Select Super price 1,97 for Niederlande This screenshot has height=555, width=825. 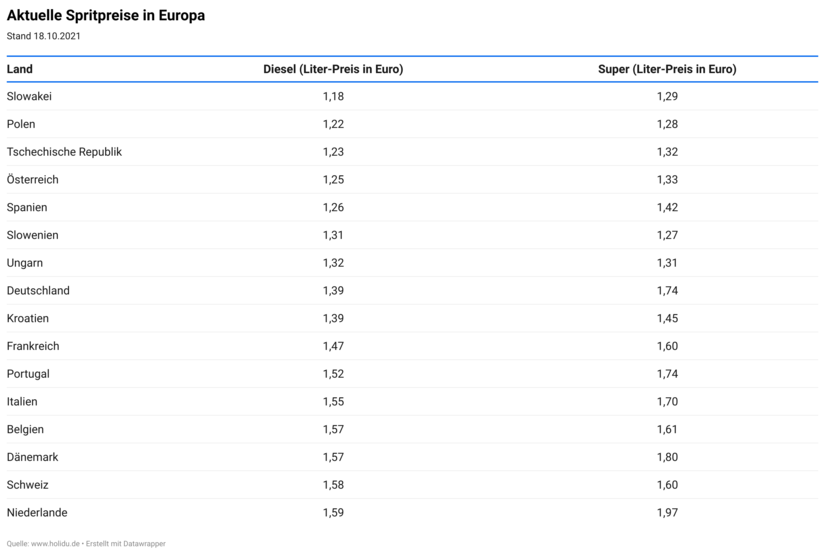coord(667,512)
